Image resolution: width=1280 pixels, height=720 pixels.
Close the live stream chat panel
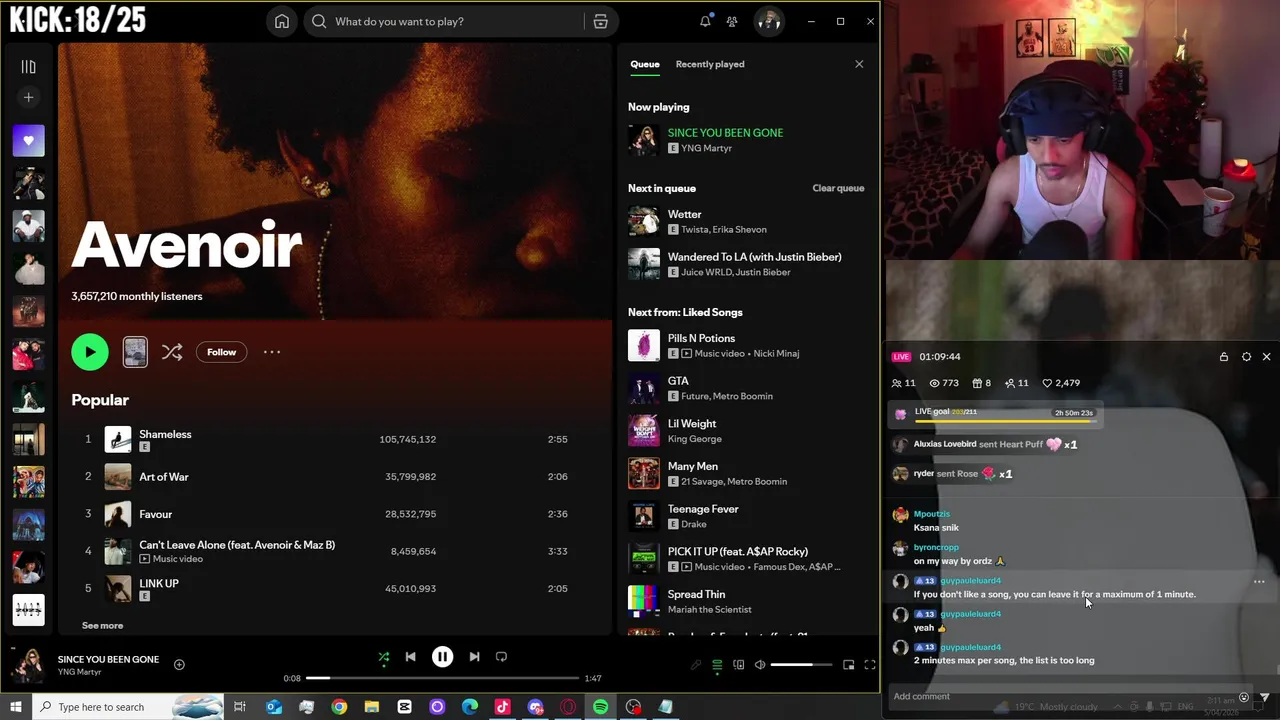click(x=1266, y=357)
